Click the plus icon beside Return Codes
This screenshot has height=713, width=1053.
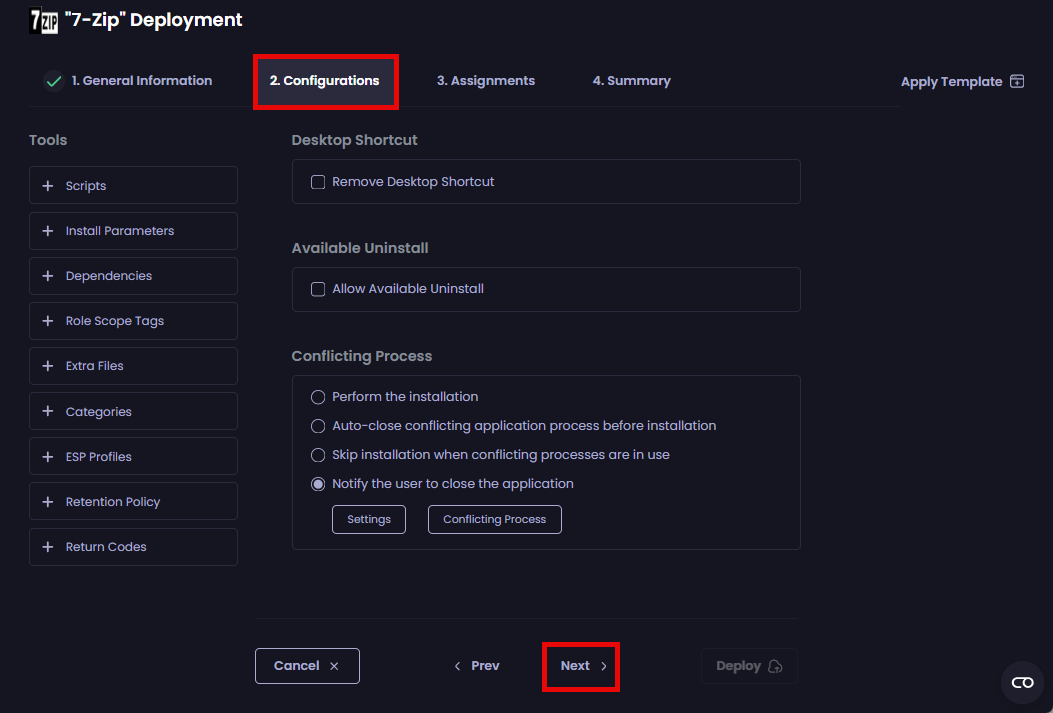(47, 546)
